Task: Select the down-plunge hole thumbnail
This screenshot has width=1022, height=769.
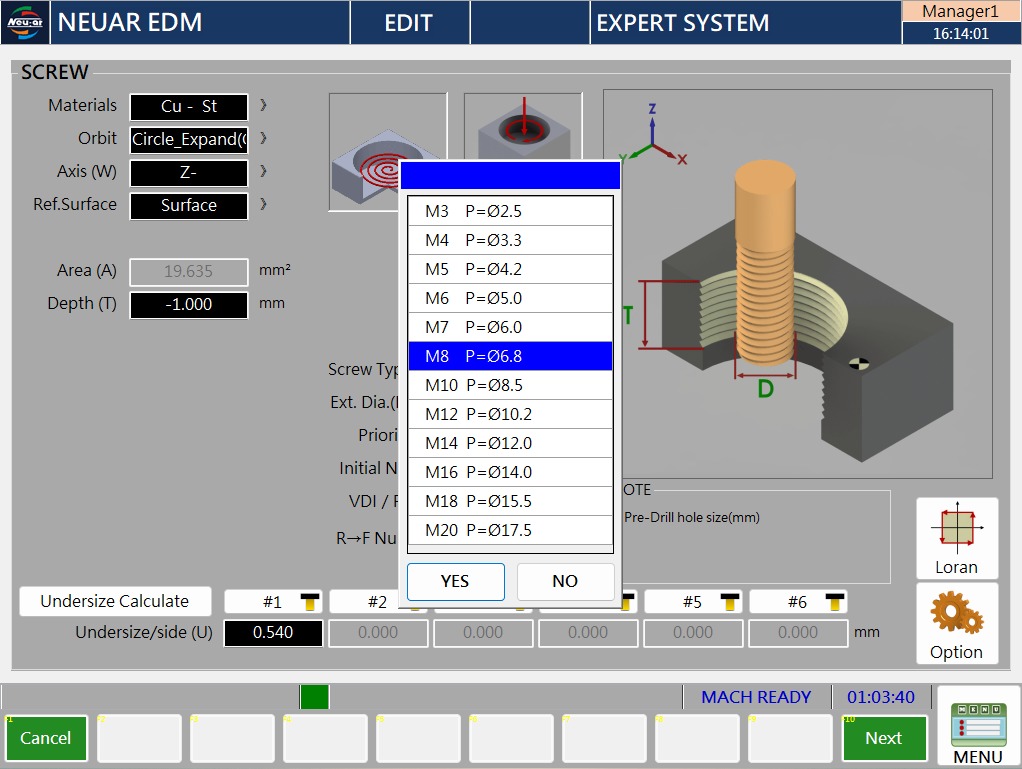Action: pyautogui.click(x=523, y=128)
